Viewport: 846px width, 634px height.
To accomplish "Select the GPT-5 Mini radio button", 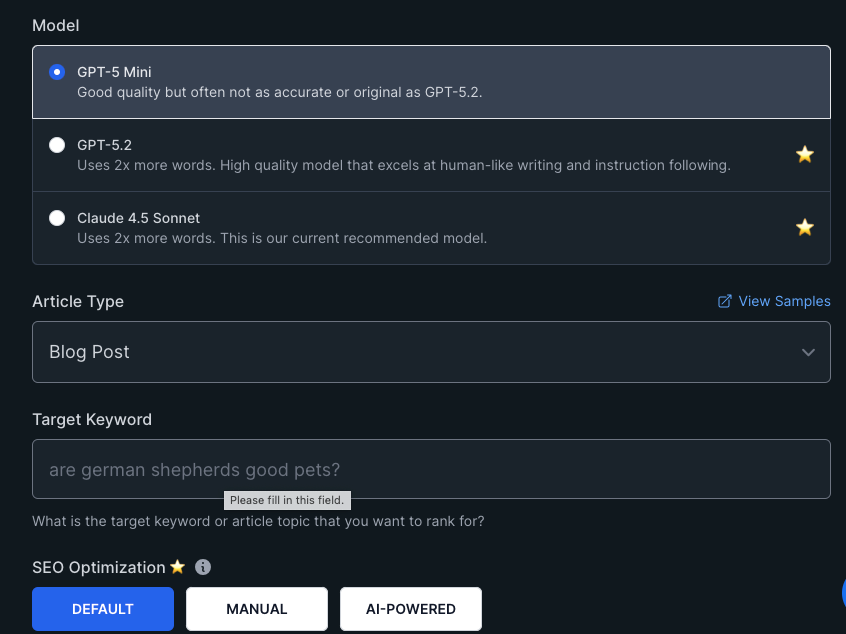I will point(57,72).
